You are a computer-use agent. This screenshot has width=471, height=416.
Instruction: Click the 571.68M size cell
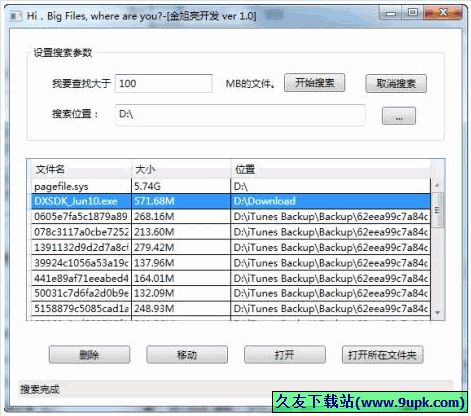coord(181,201)
